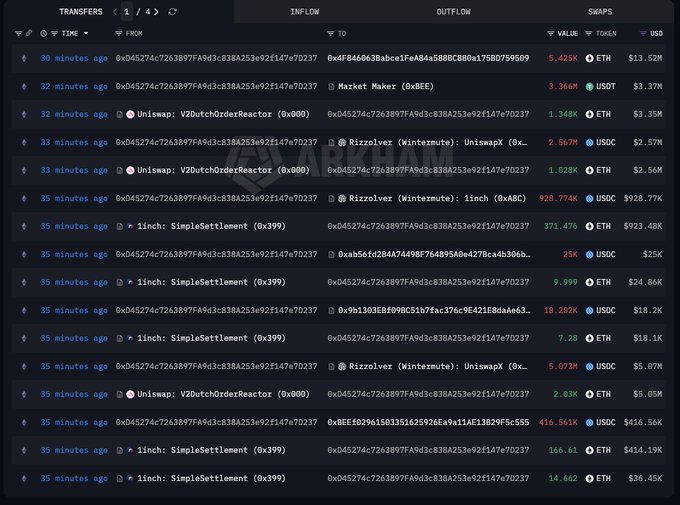Viewport: 680px width, 505px height.
Task: Click the 25K USDC value
Action: [x=570, y=254]
